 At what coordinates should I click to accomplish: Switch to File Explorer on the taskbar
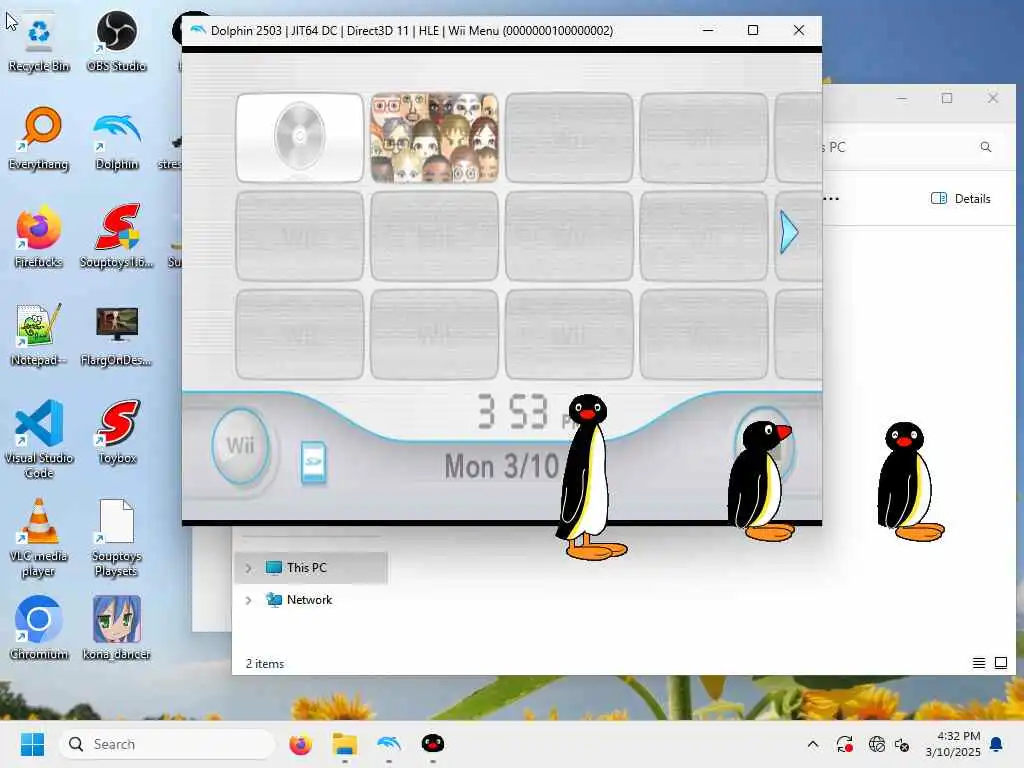tap(344, 744)
